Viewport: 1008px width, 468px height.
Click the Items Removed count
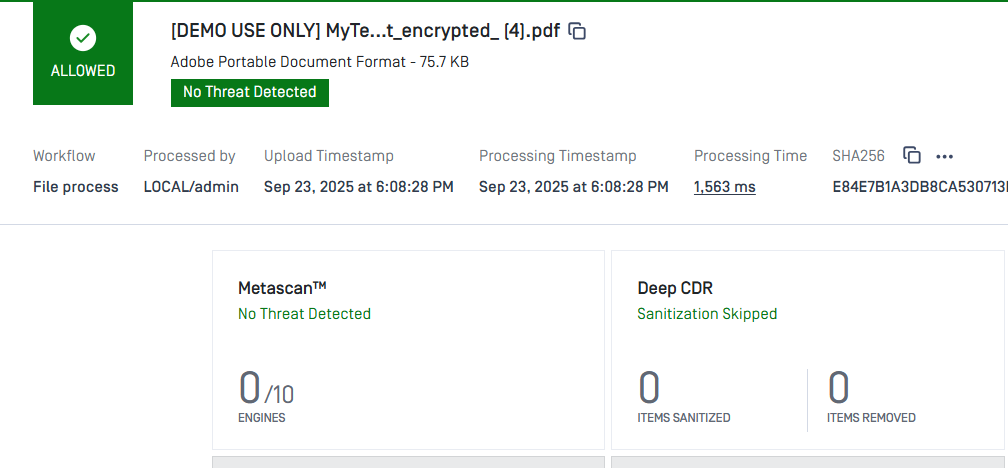838,388
